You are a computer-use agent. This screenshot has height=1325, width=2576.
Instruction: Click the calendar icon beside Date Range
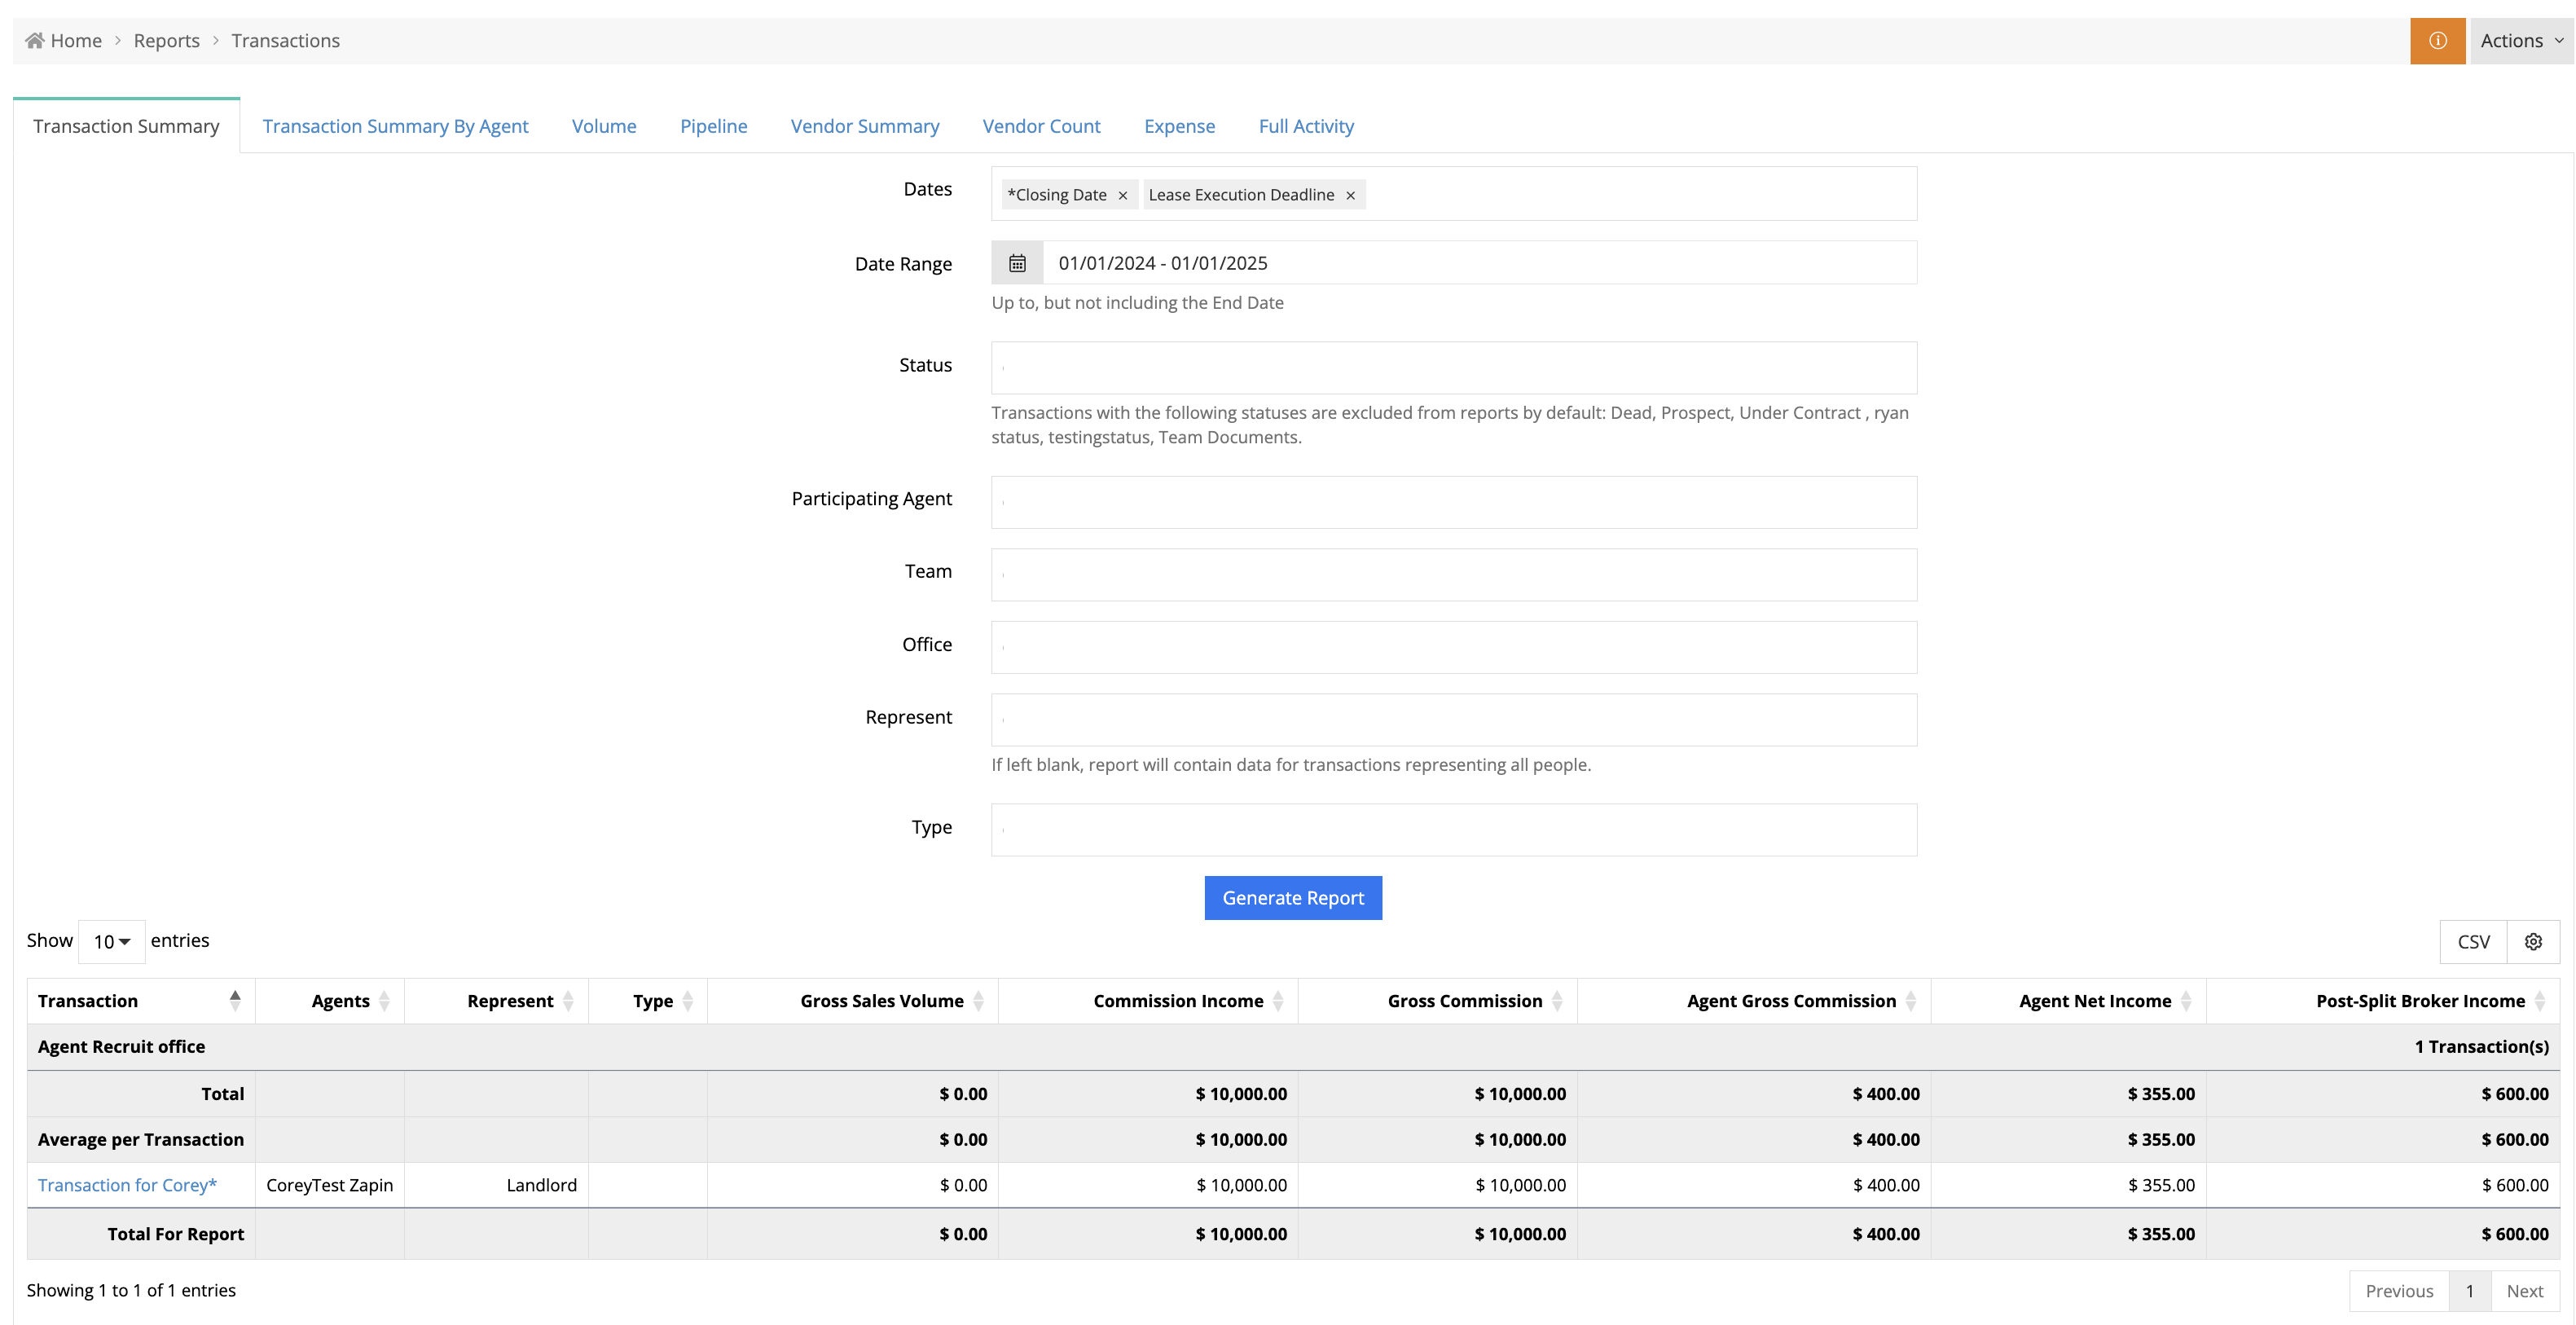click(1017, 263)
